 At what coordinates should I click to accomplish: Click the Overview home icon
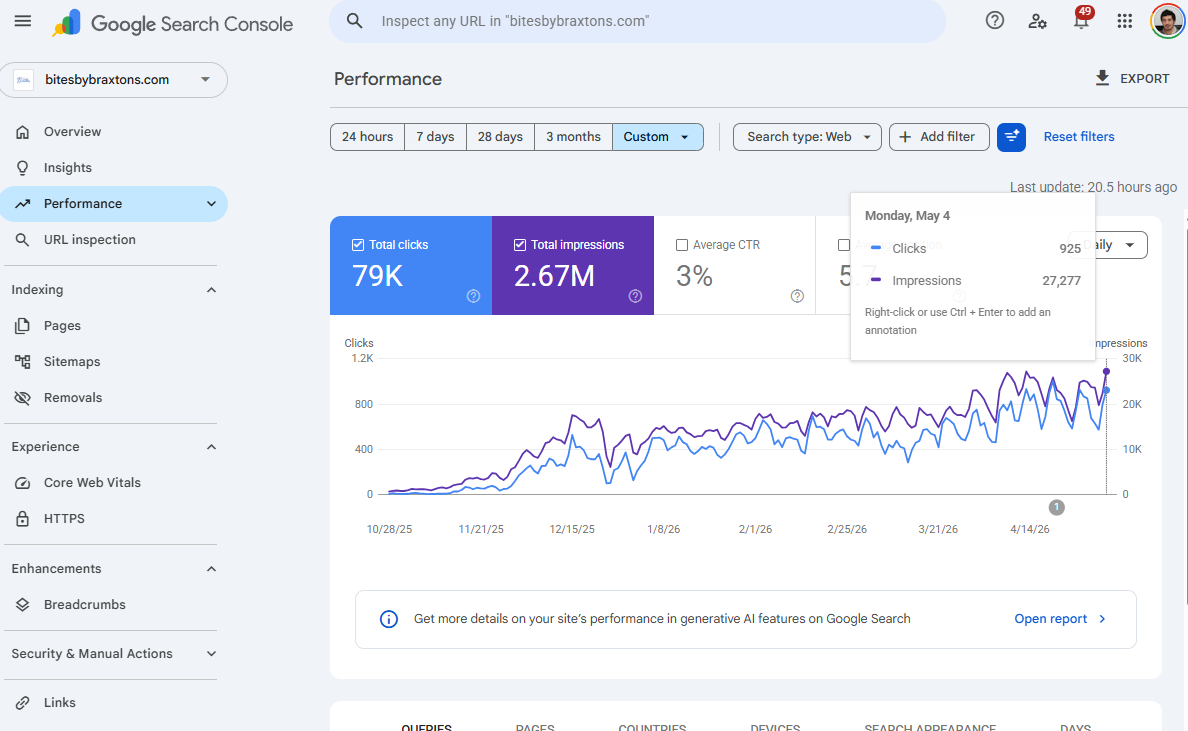tap(23, 132)
